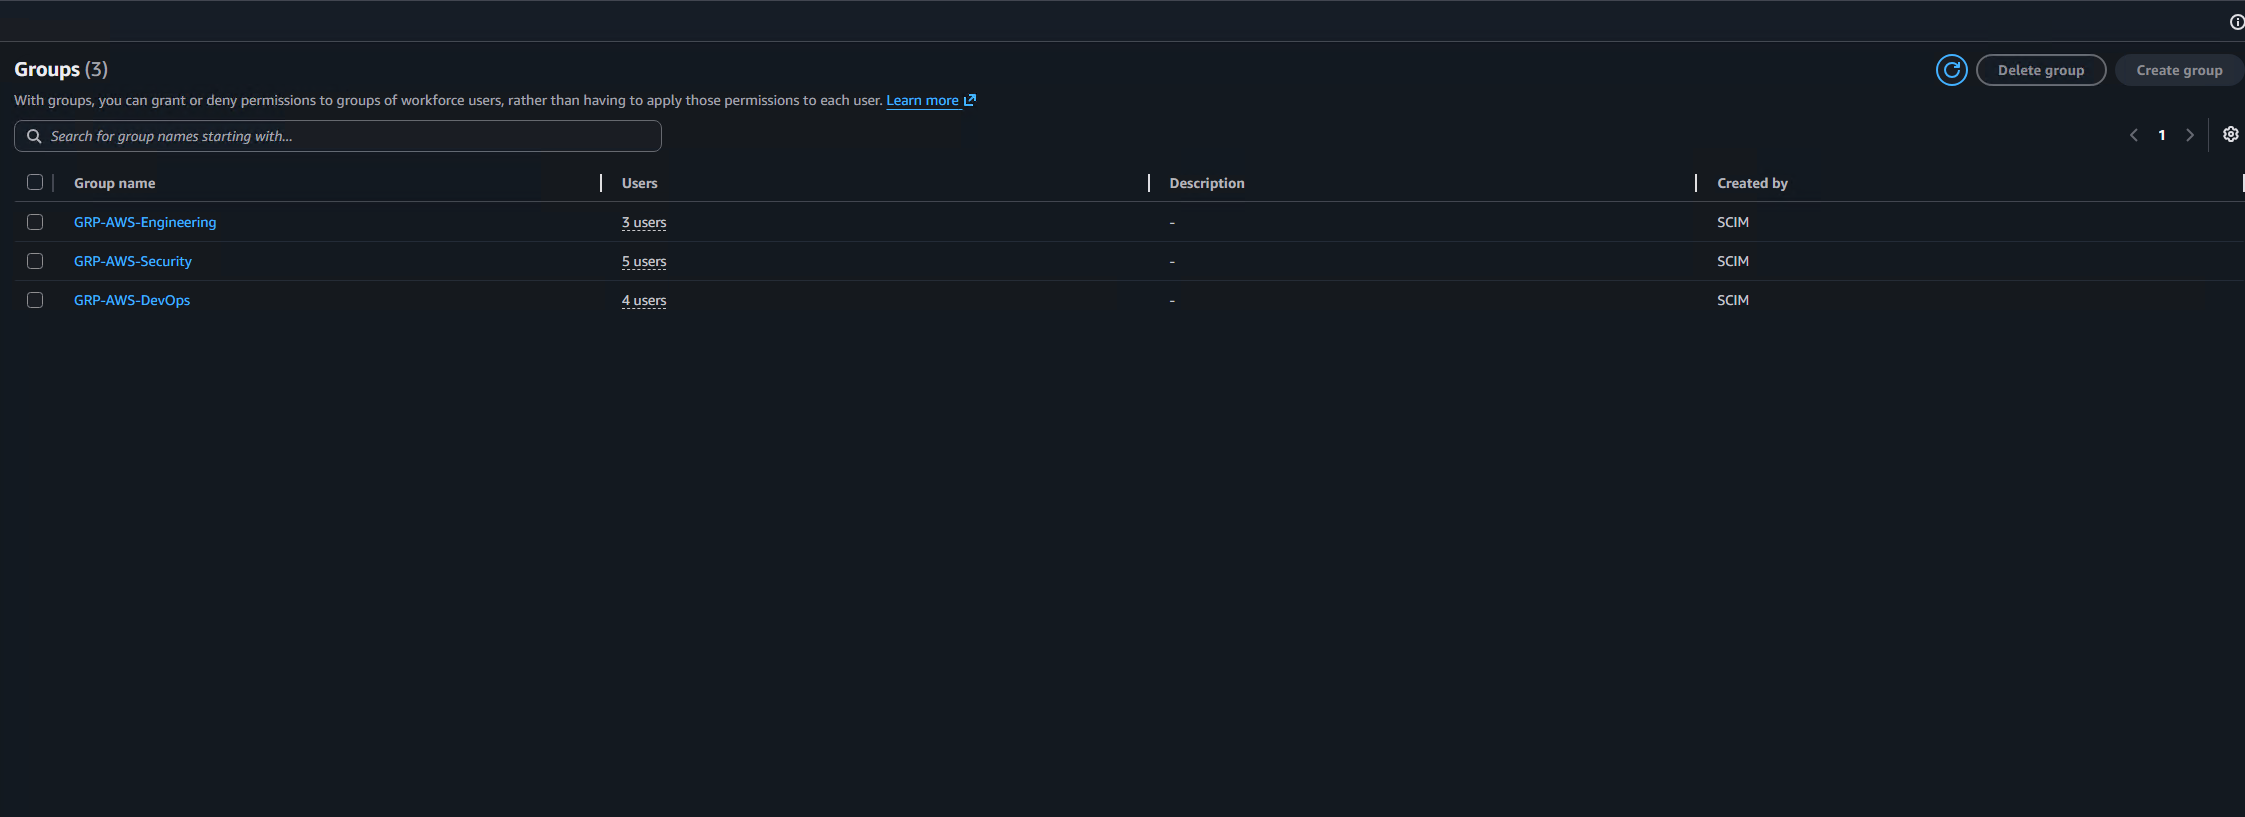Click SCIM in the GRP-AWS-Engineering row
2245x817 pixels.
pos(1733,222)
